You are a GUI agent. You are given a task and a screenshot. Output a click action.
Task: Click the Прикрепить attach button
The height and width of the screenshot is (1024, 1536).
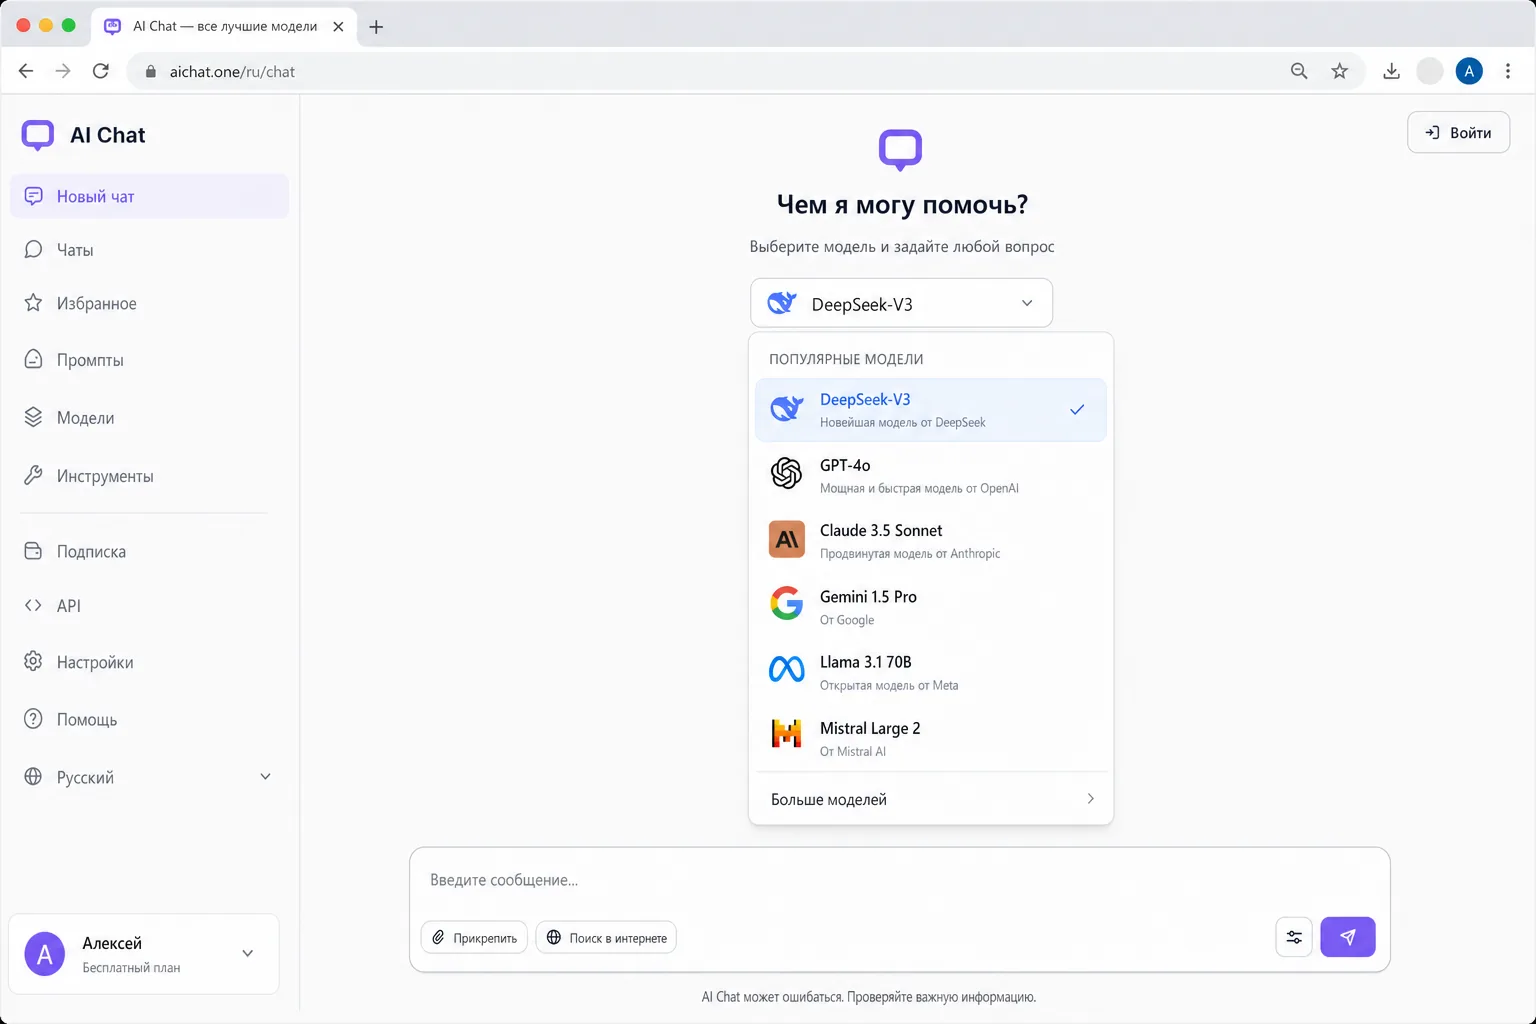click(474, 938)
